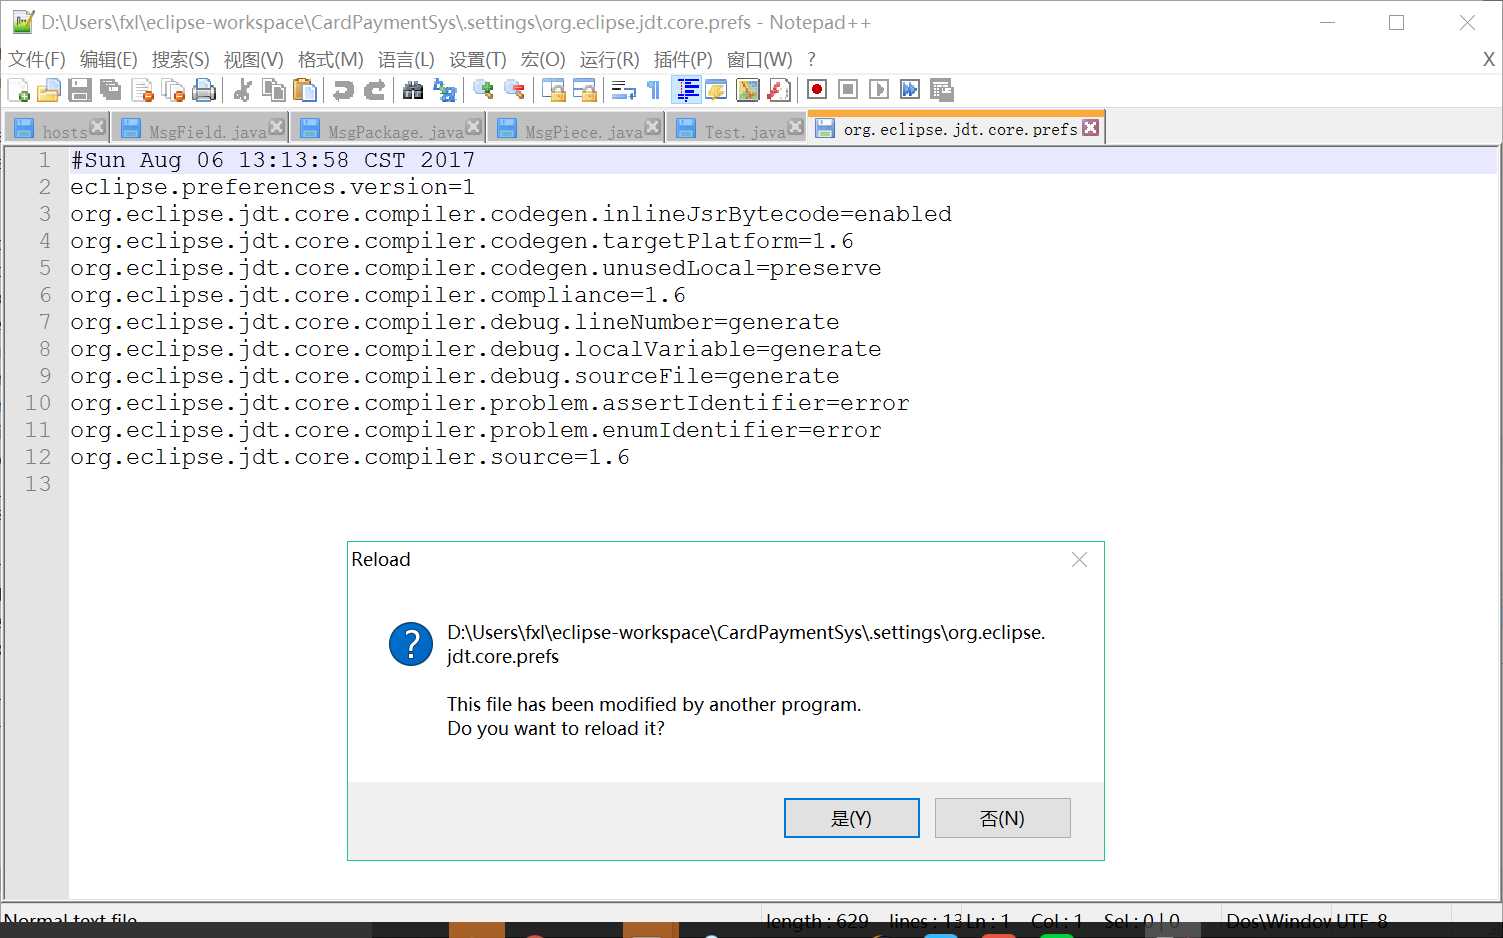This screenshot has height=938, width=1503.
Task: Open the 宏(O) menu
Action: [x=543, y=60]
